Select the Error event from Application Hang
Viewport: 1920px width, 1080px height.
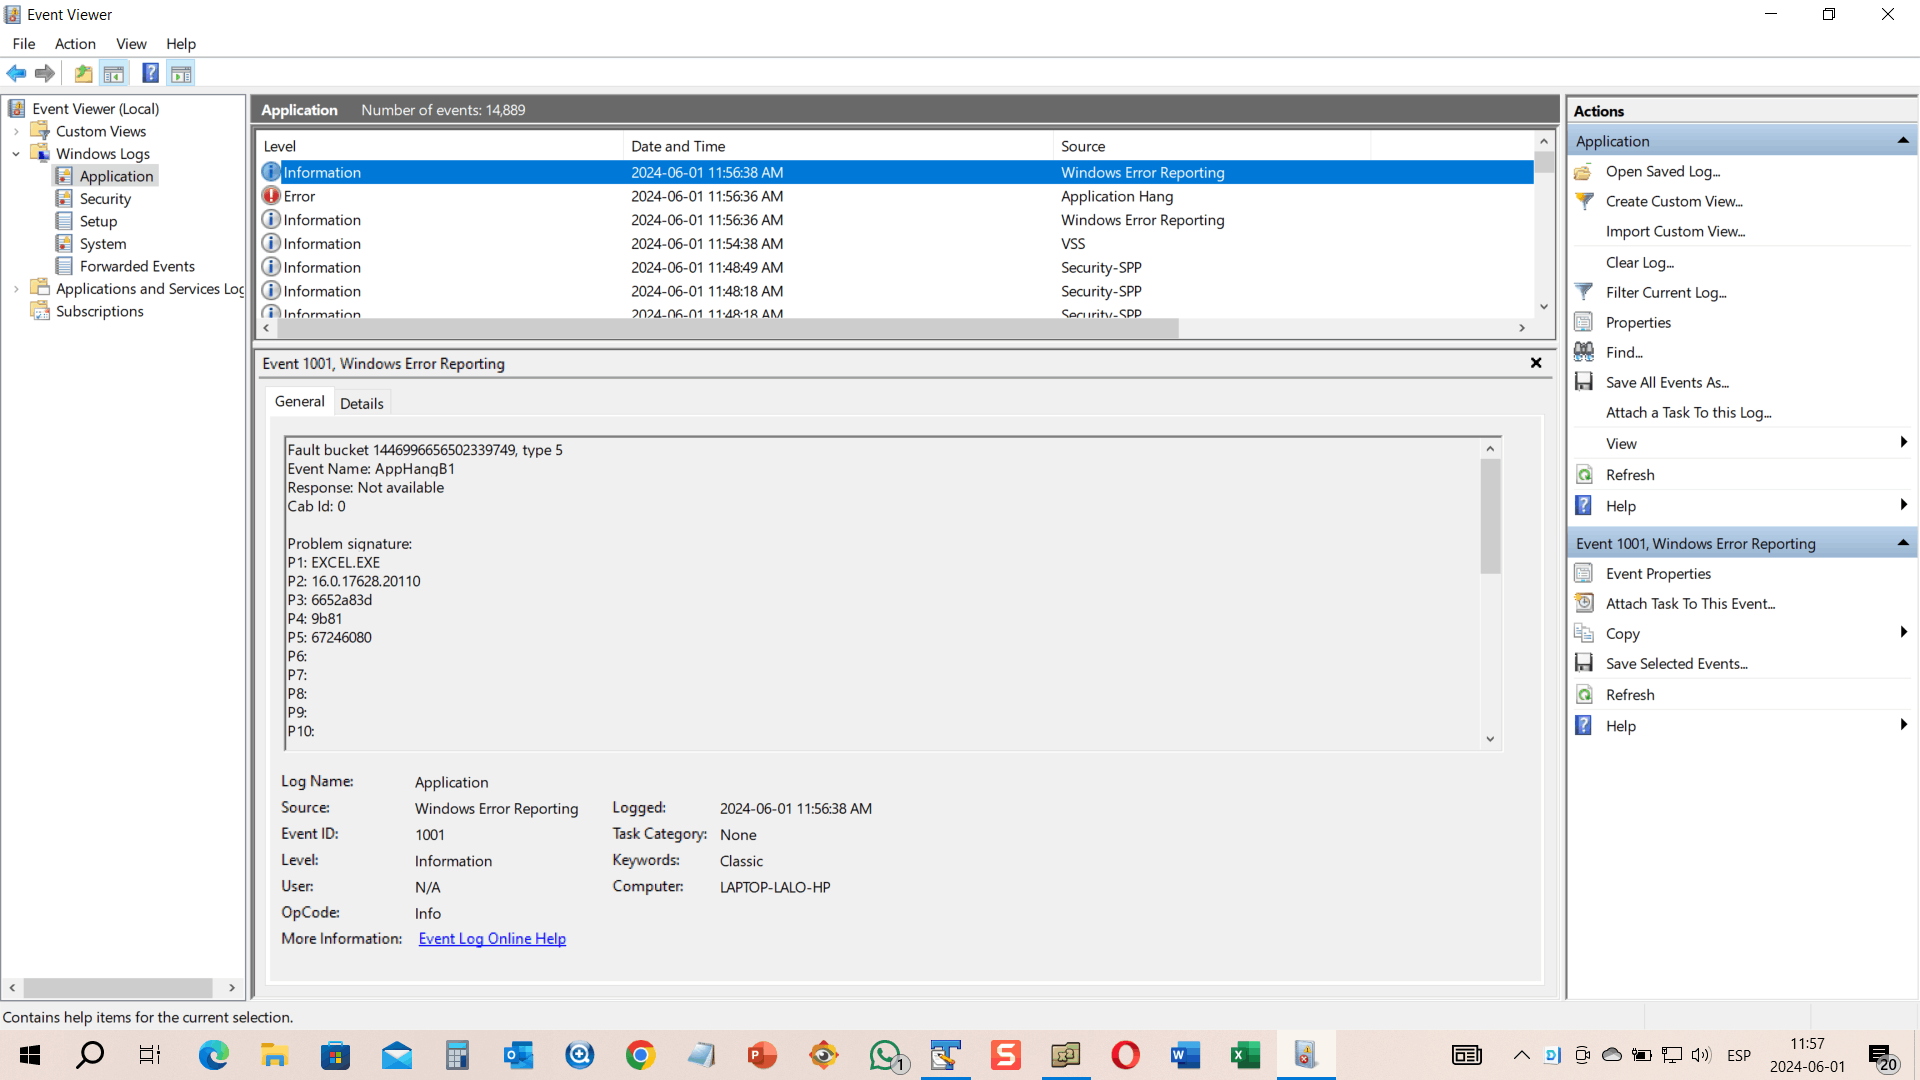(897, 196)
